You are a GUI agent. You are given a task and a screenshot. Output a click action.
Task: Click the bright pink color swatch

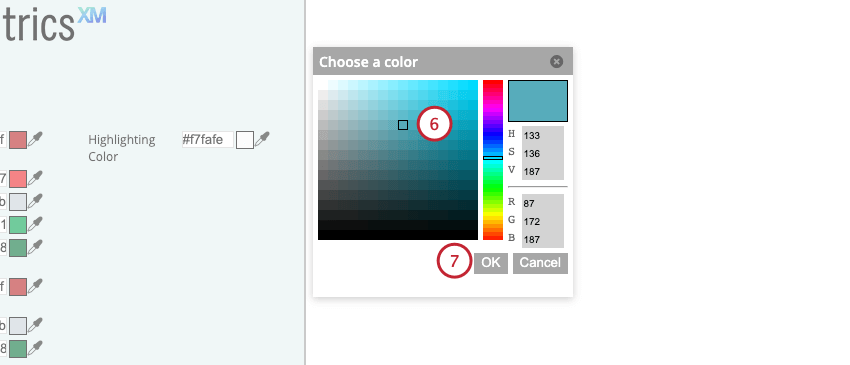coord(18,178)
